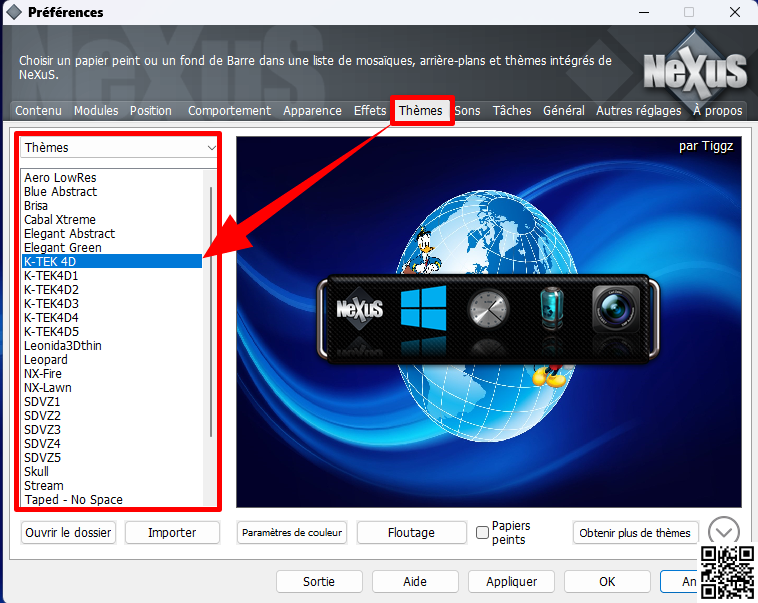Click the clock icon in the dock preview
Screen dimensions: 758x603
click(x=488, y=309)
